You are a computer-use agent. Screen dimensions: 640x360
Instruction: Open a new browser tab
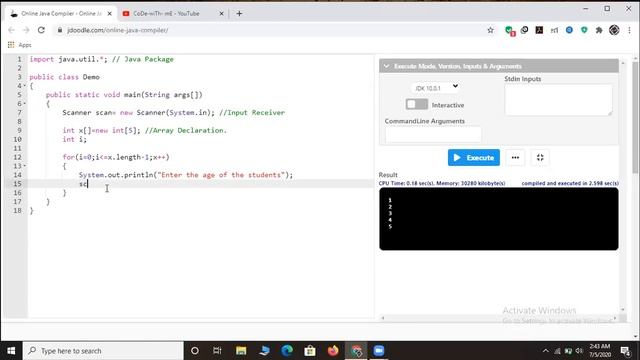239,13
